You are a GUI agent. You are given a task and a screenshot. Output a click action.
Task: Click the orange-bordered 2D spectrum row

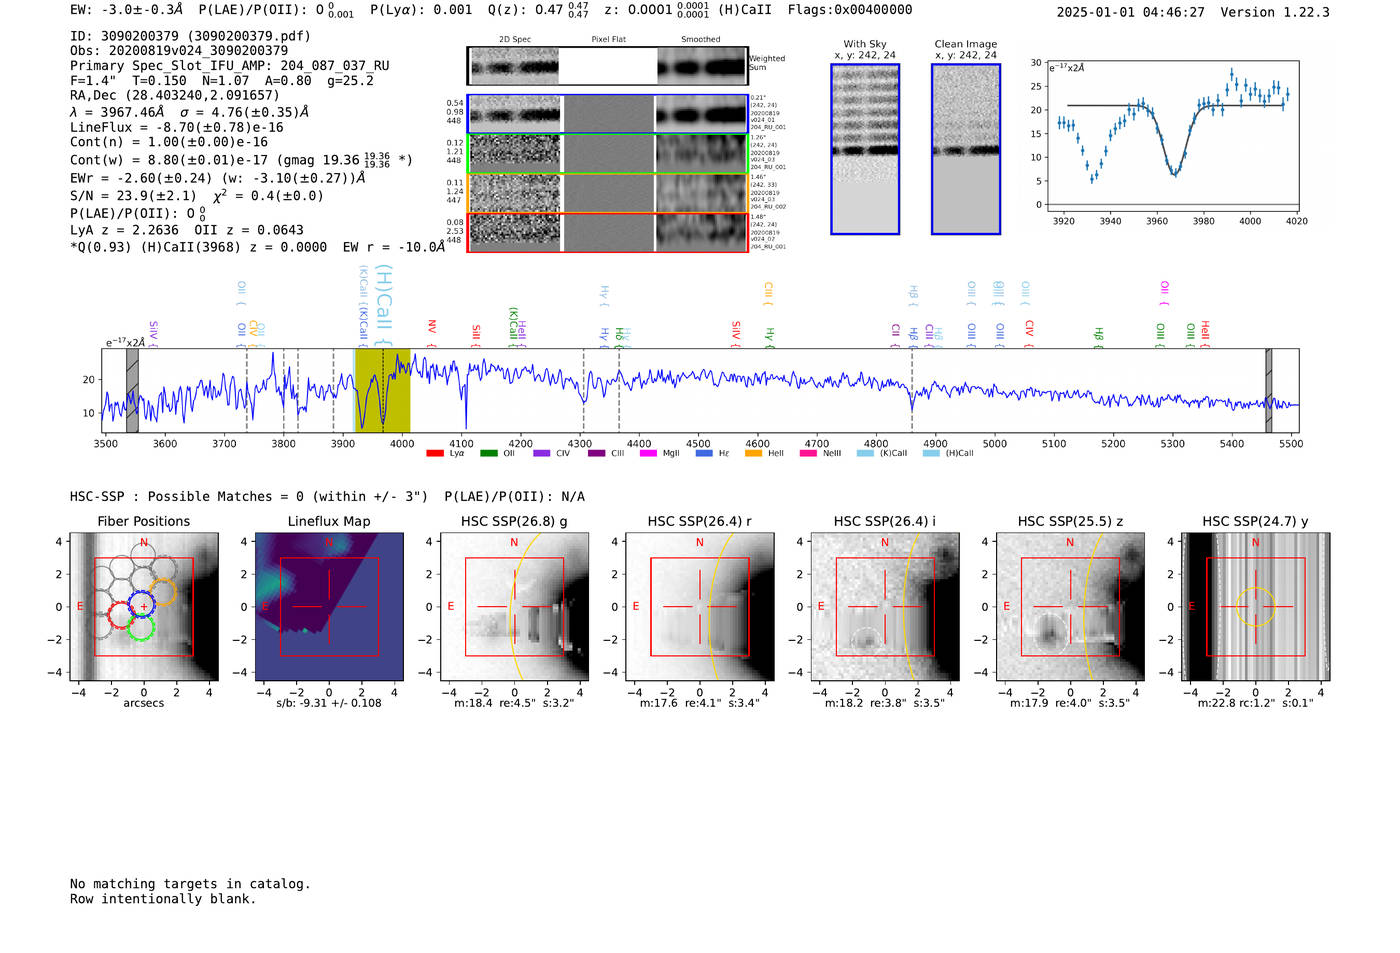point(608,193)
